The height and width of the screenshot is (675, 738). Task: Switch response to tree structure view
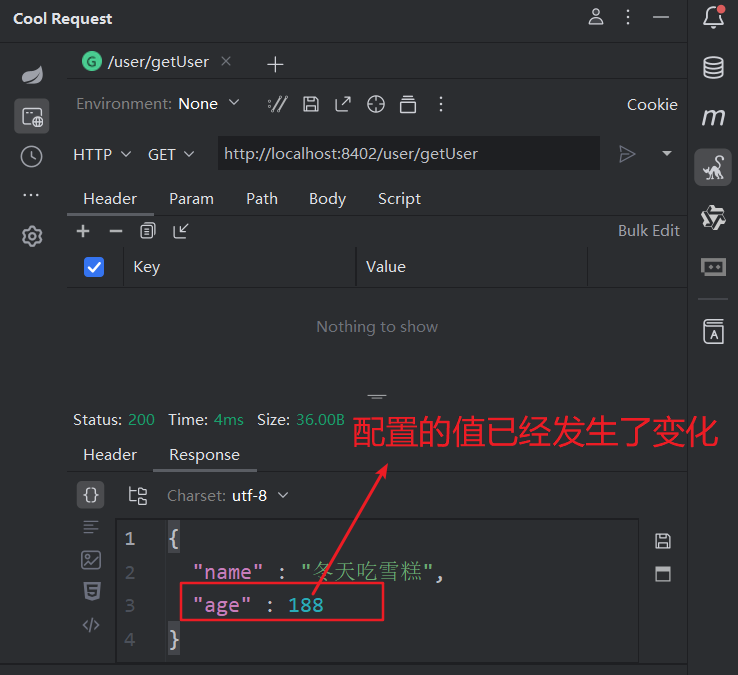[x=137, y=496]
